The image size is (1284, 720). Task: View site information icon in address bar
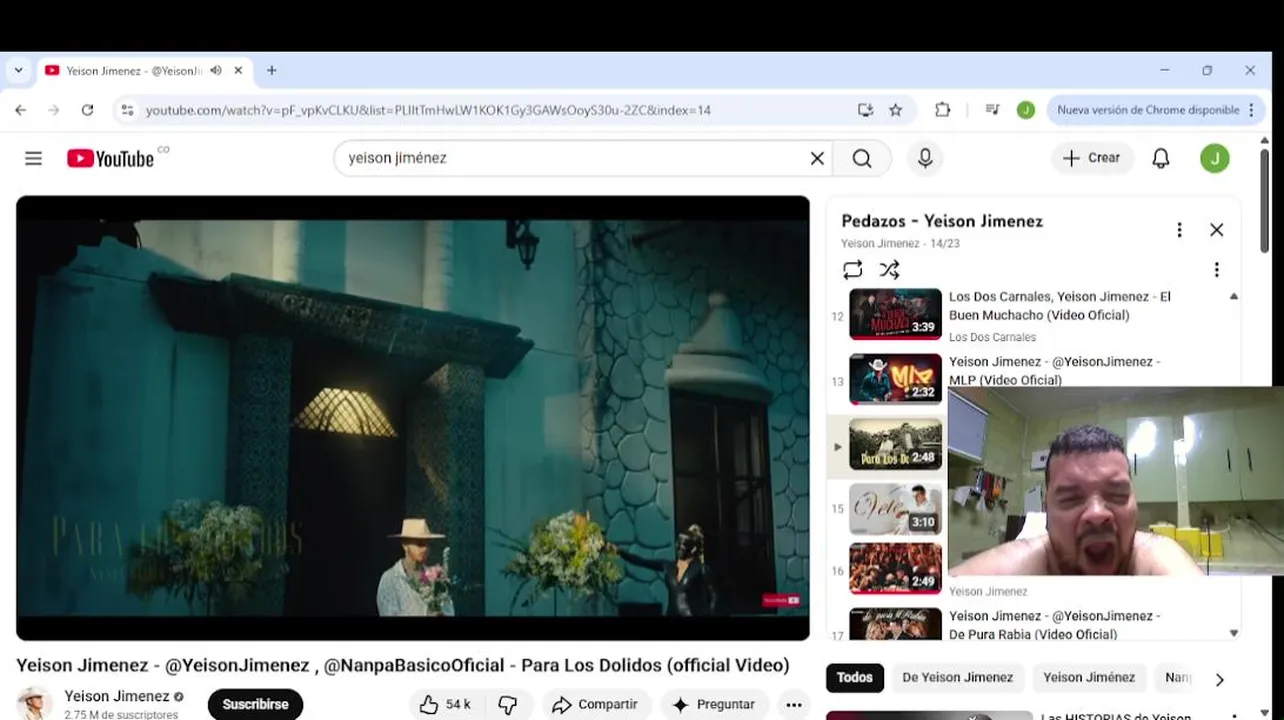tap(127, 110)
